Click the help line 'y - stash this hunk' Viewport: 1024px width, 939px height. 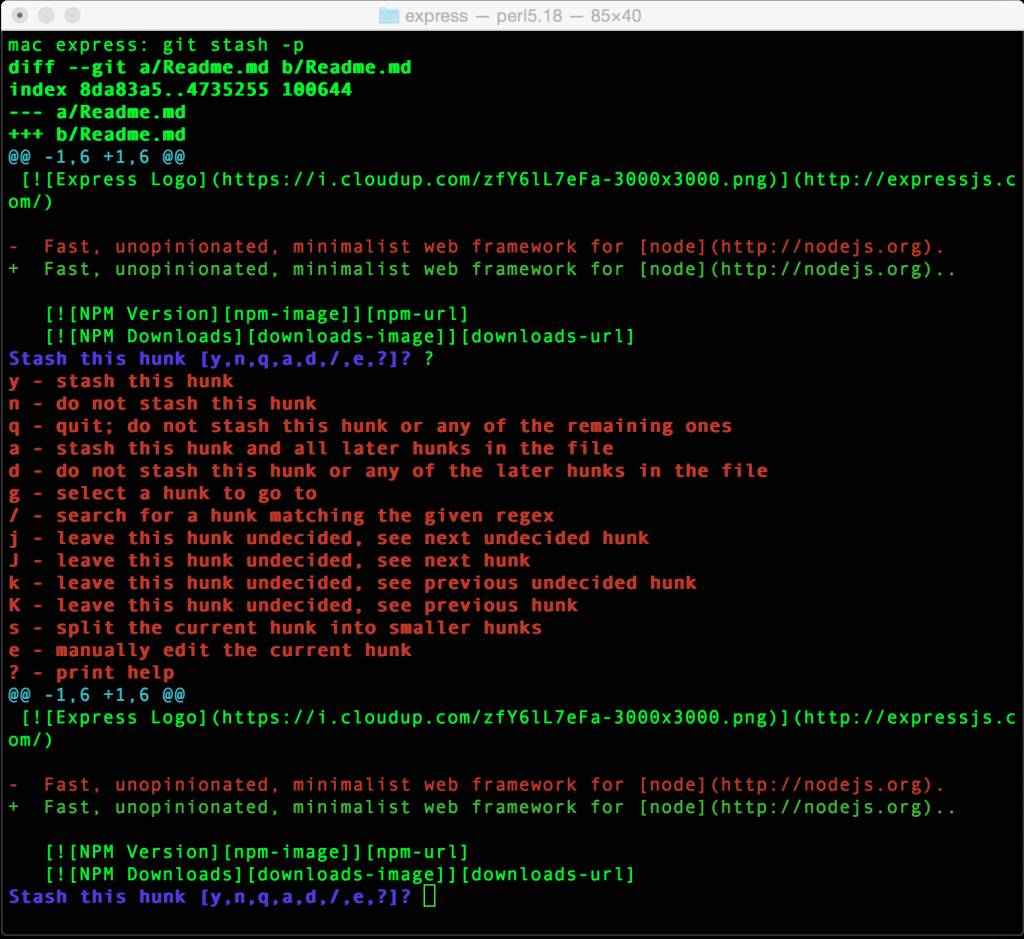pyautogui.click(x=121, y=381)
